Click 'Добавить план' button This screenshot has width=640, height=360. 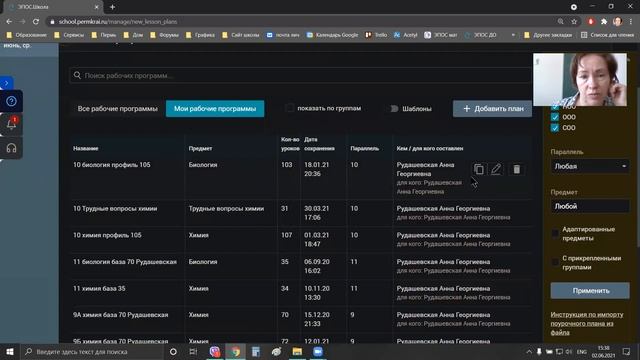[493, 109]
